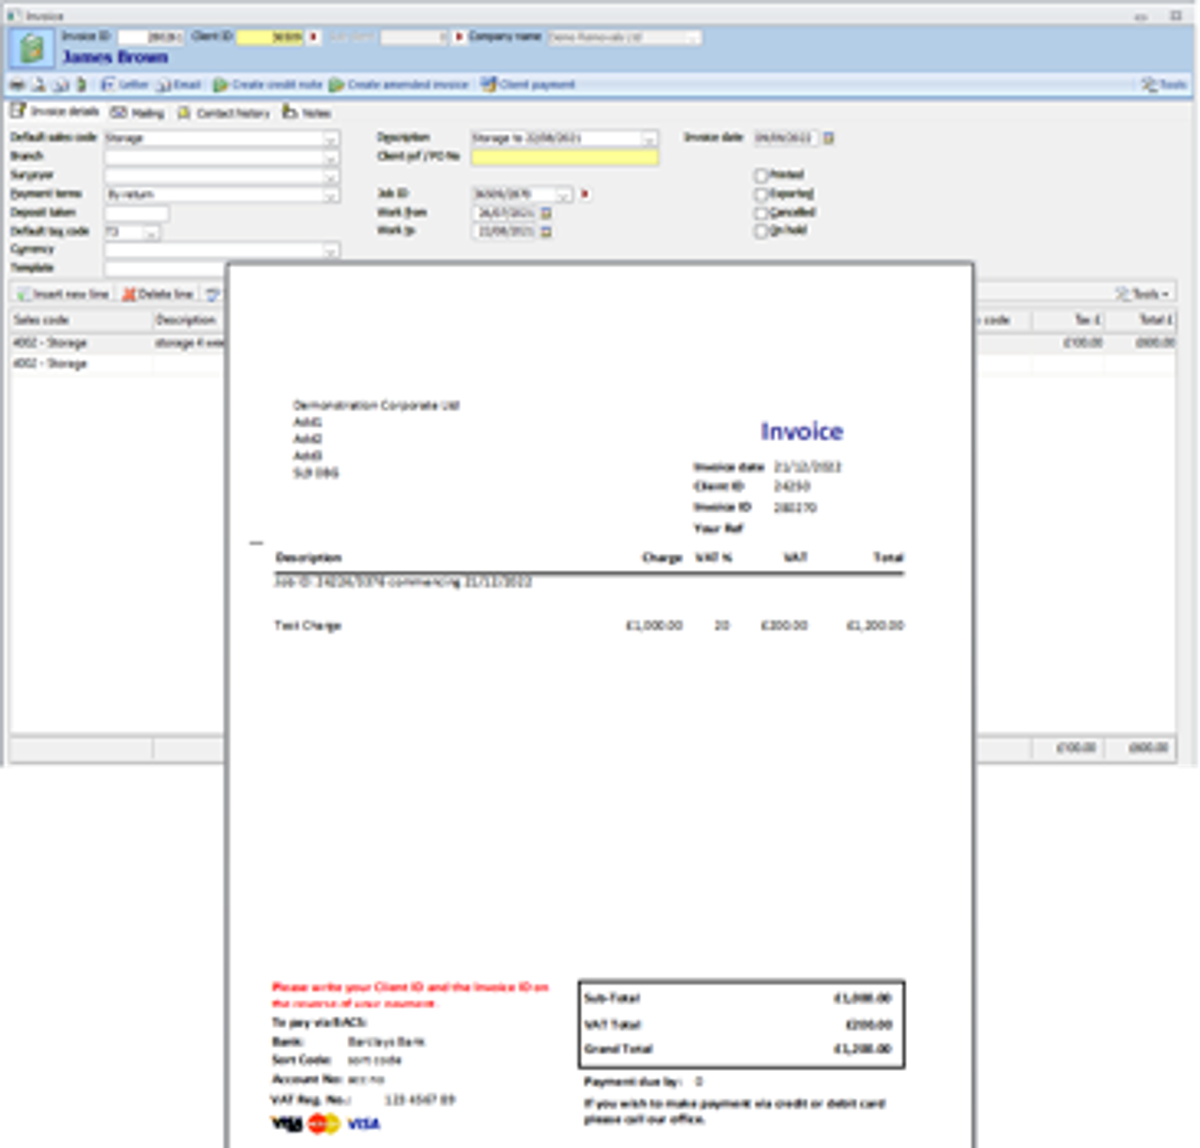
Task: Click the Sales code column header
Action: pyautogui.click(x=81, y=320)
